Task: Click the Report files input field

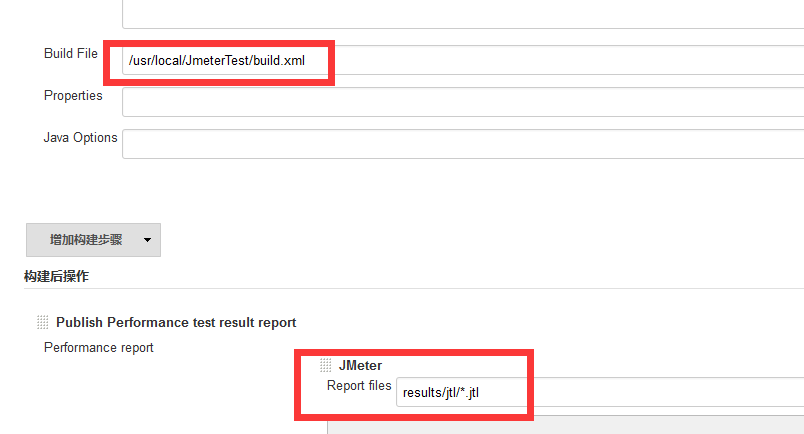Action: coord(600,392)
